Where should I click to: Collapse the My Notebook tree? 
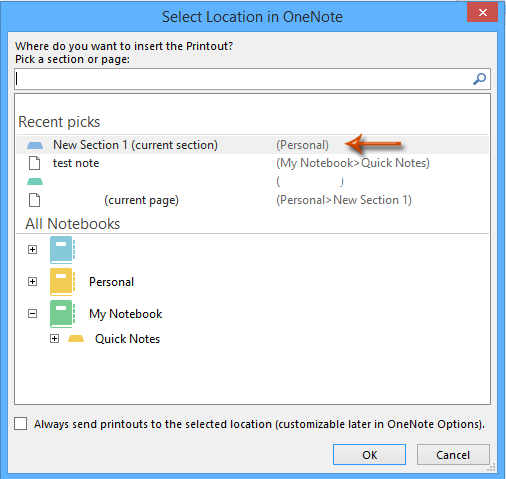[x=32, y=314]
